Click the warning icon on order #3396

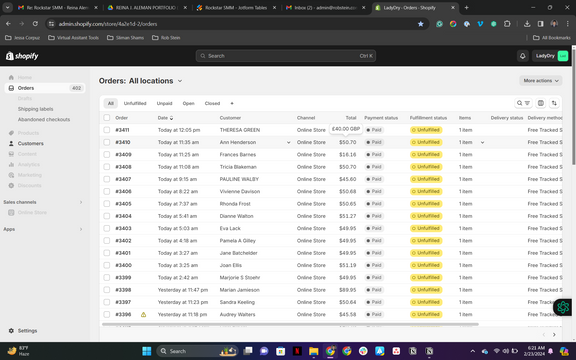[x=143, y=314]
